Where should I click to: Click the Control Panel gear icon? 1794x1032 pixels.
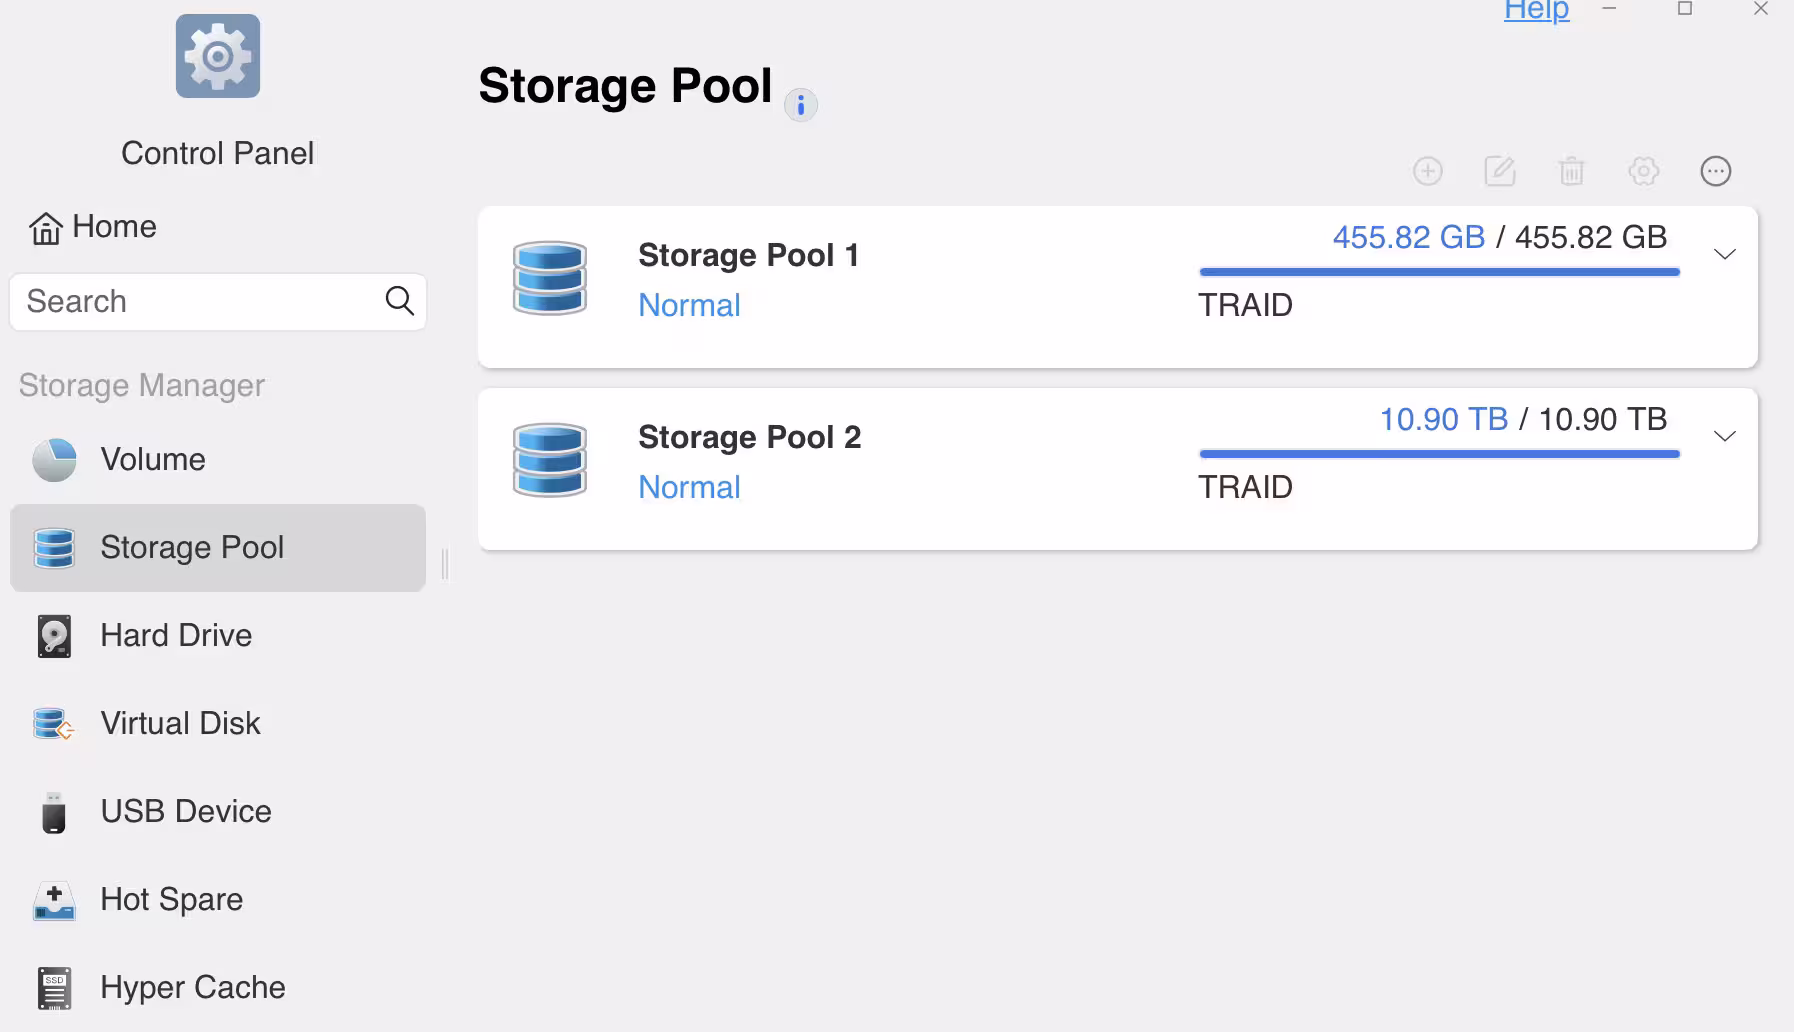pyautogui.click(x=218, y=56)
